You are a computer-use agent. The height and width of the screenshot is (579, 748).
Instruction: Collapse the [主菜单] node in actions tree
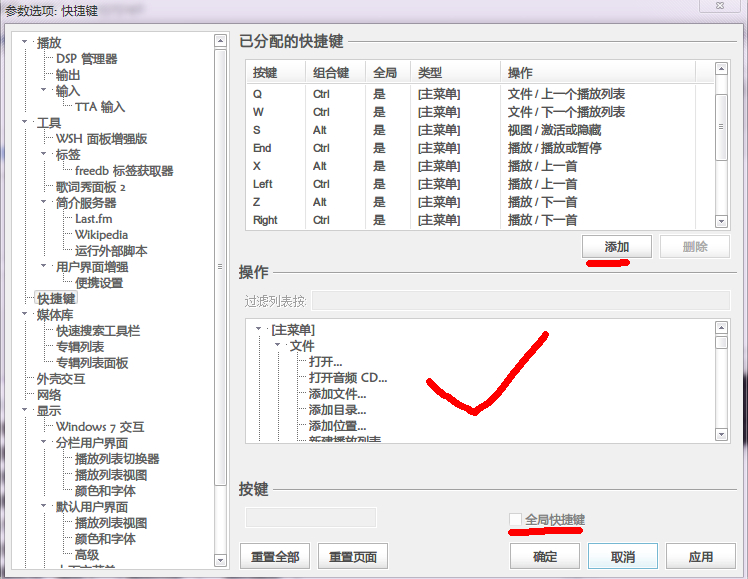(x=259, y=329)
